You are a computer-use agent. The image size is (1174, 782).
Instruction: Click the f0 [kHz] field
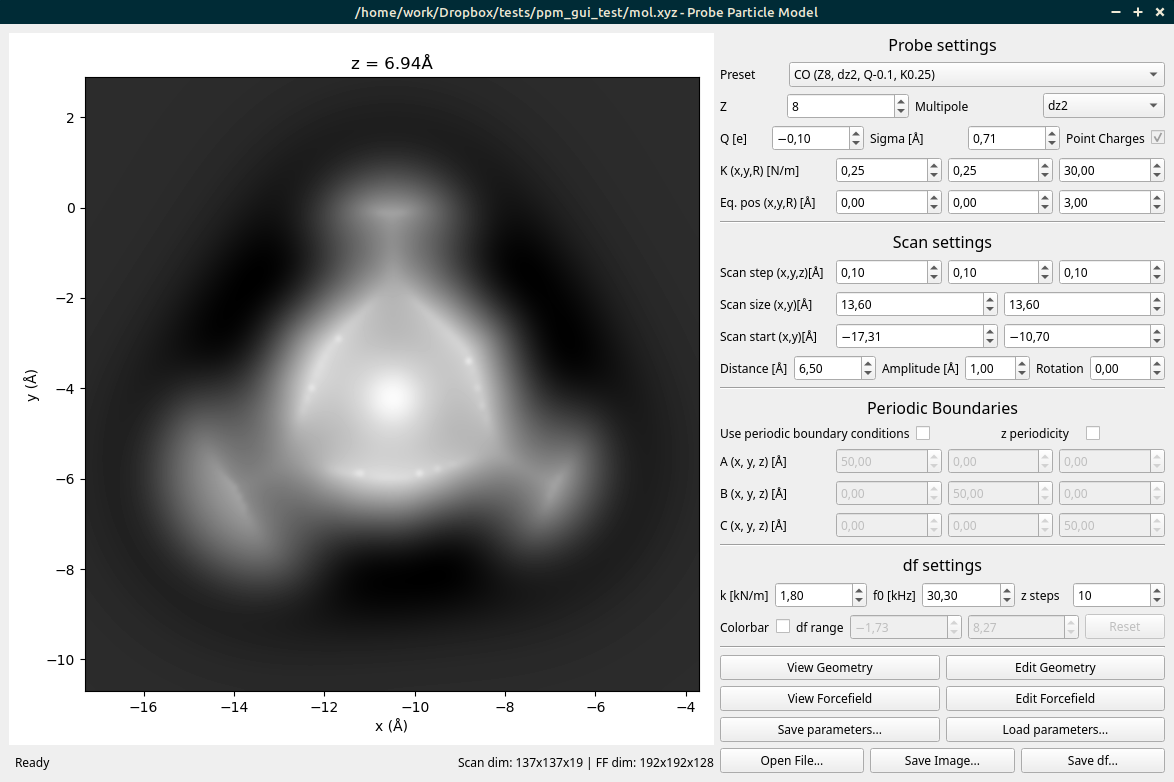961,595
